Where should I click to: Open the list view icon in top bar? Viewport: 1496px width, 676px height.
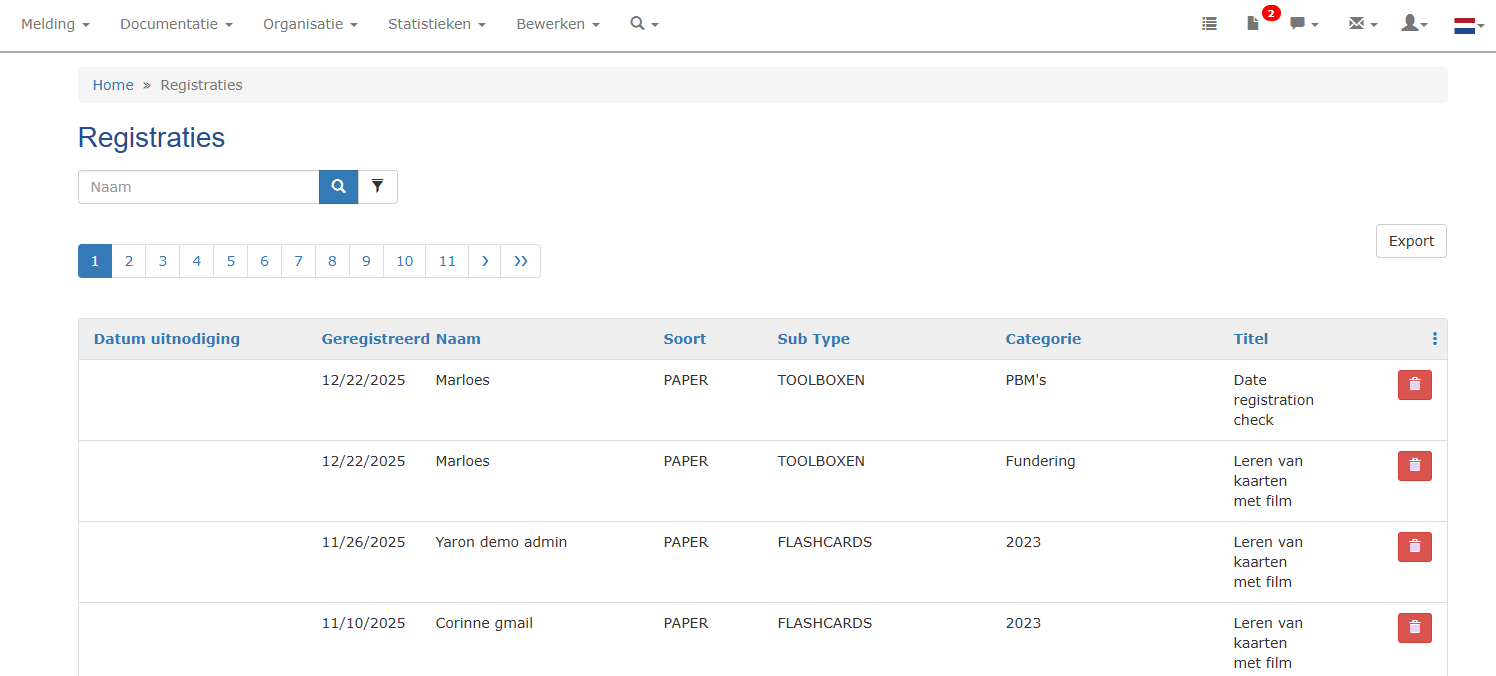(1209, 24)
